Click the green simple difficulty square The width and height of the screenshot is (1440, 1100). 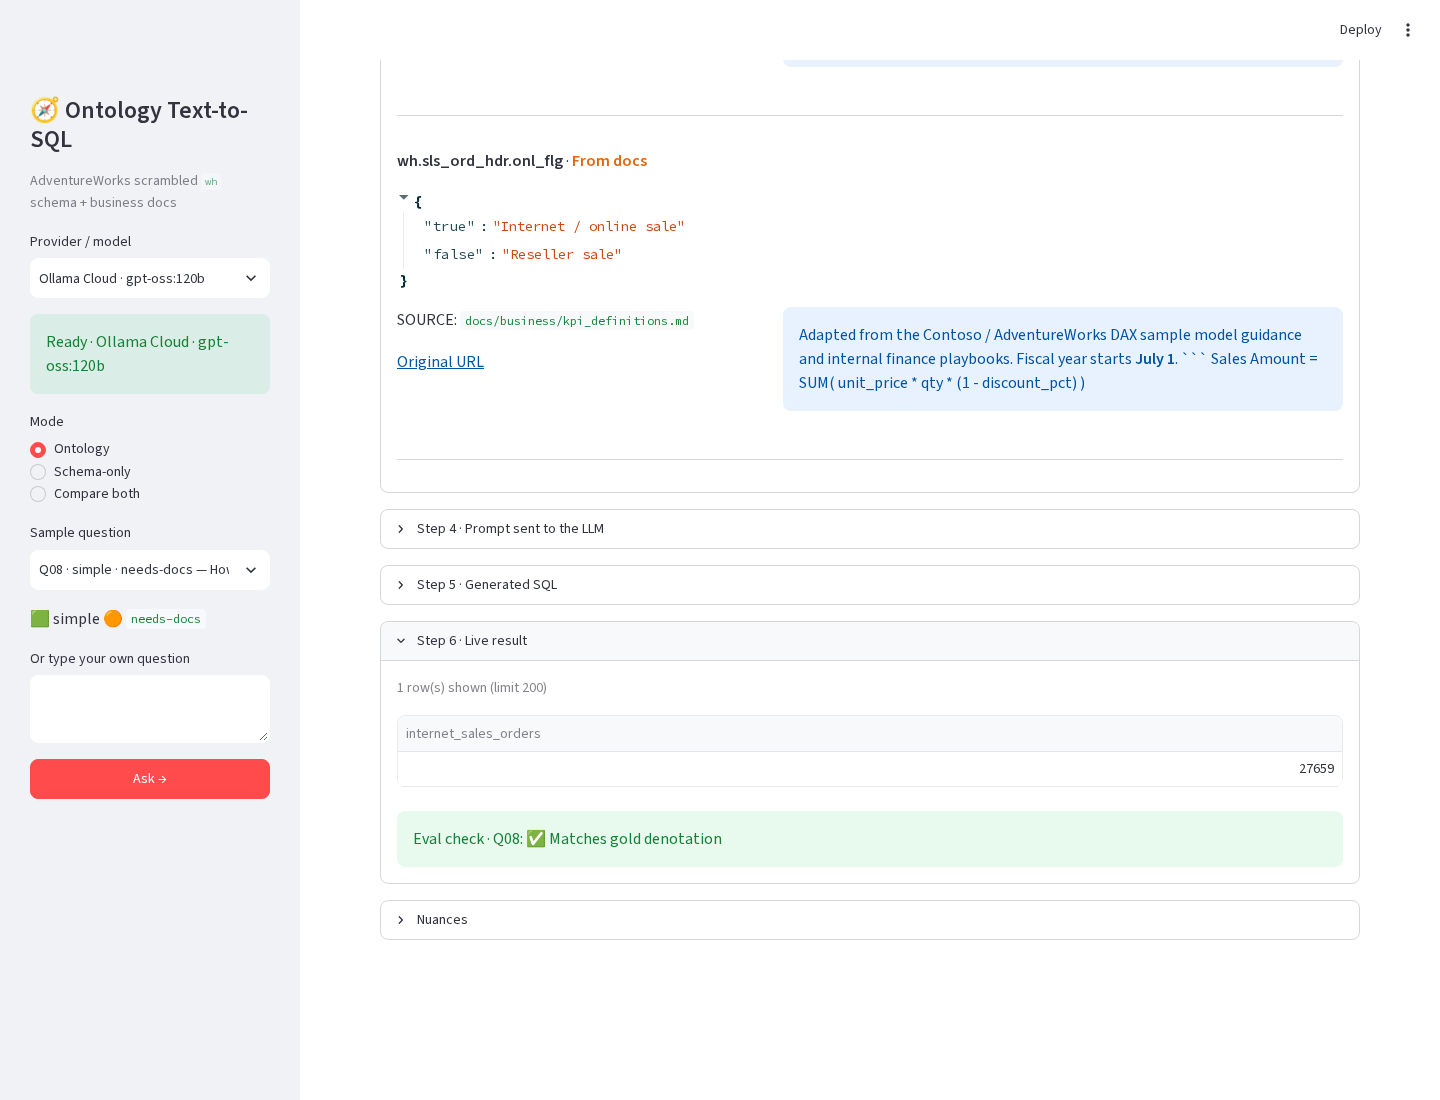click(40, 619)
